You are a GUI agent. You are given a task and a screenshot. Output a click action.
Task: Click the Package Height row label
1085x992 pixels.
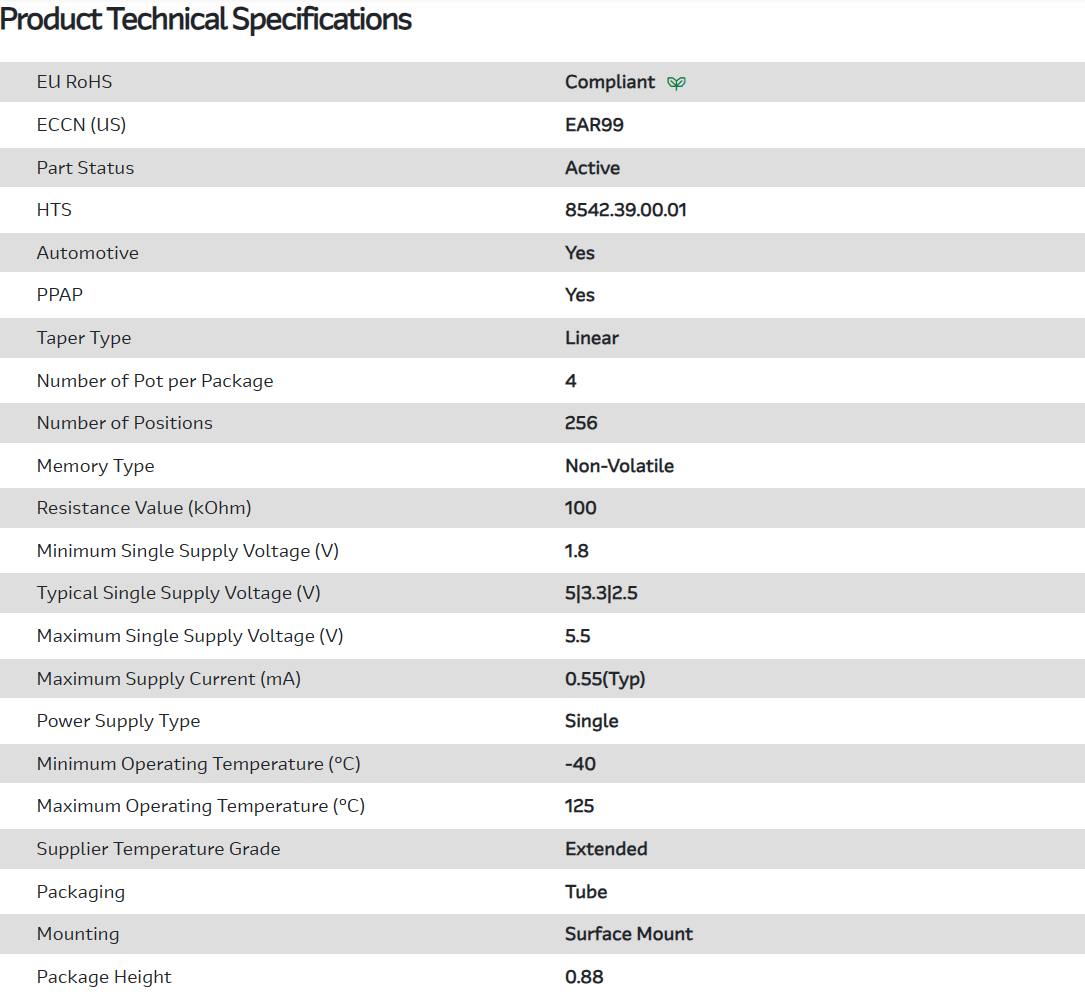[104, 977]
